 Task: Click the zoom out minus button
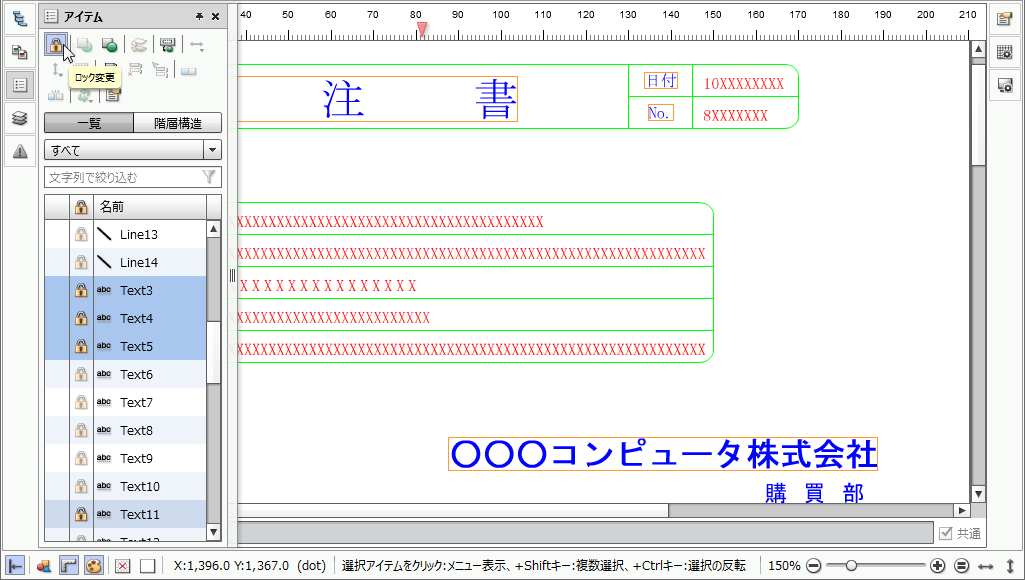coord(814,566)
